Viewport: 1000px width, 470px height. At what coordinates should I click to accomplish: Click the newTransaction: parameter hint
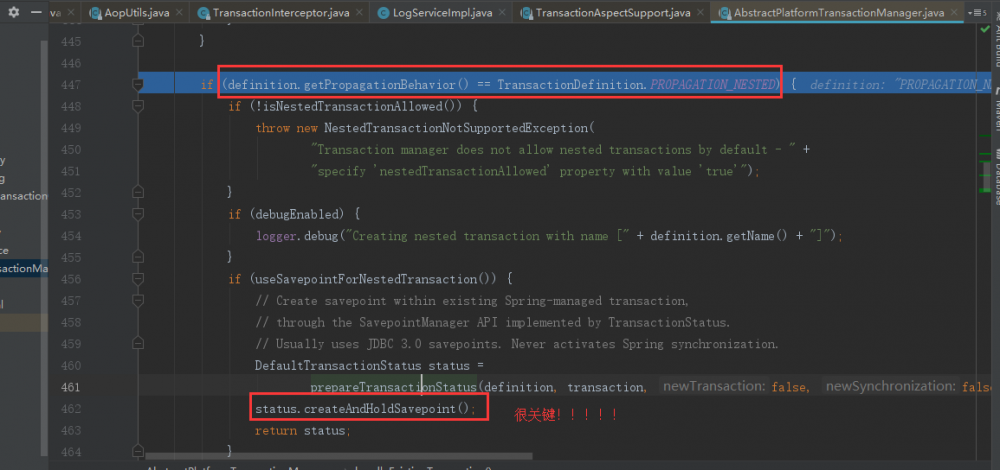tap(713, 386)
